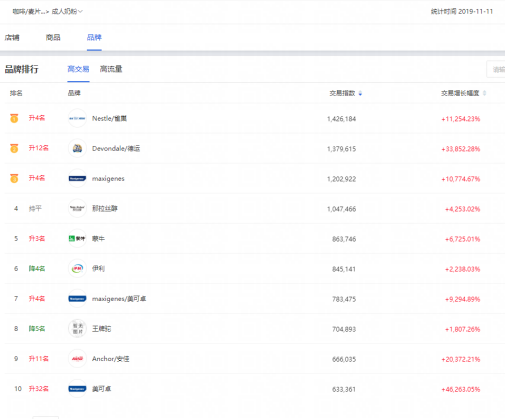Open the Nestle/雀巢 brand name
This screenshot has width=506, height=419.
click(109, 118)
